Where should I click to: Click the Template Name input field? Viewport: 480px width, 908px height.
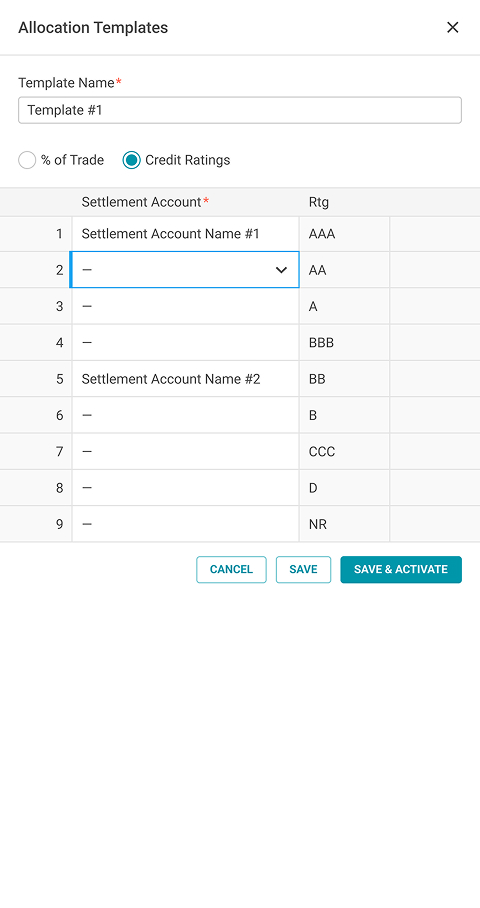[x=240, y=110]
